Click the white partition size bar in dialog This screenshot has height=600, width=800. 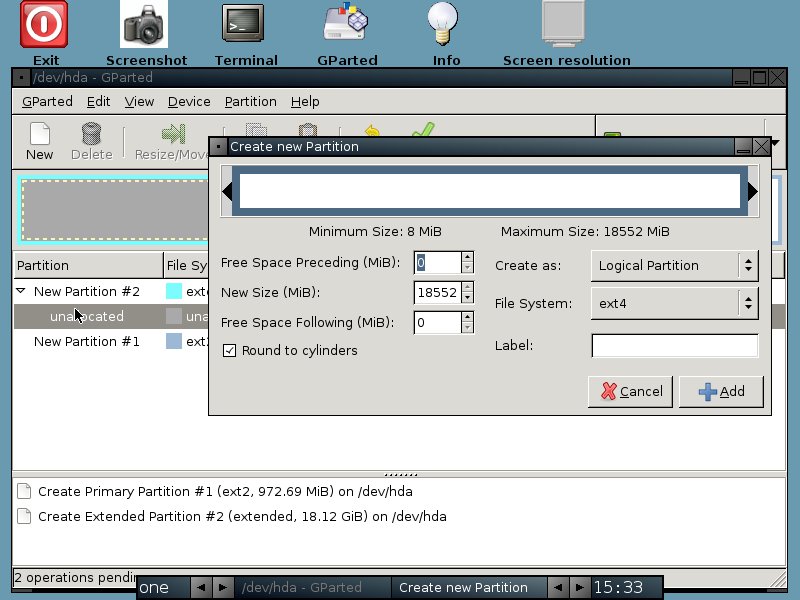pos(490,191)
